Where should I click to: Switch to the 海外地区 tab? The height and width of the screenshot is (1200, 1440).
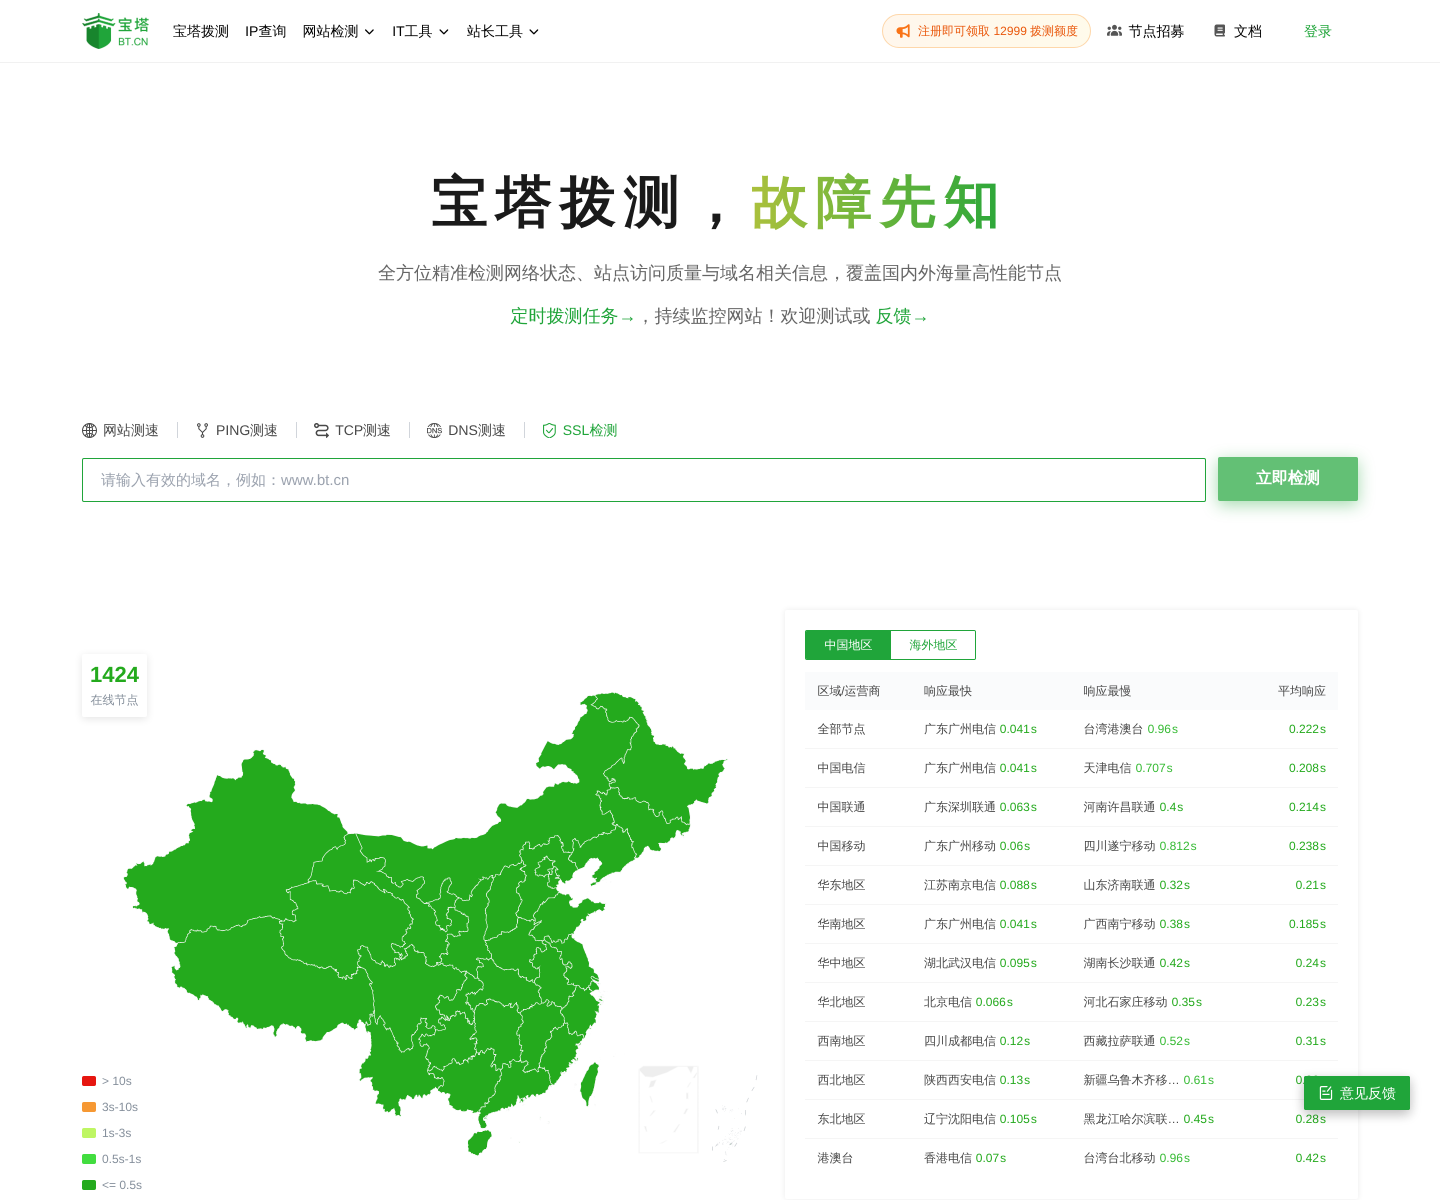[933, 645]
